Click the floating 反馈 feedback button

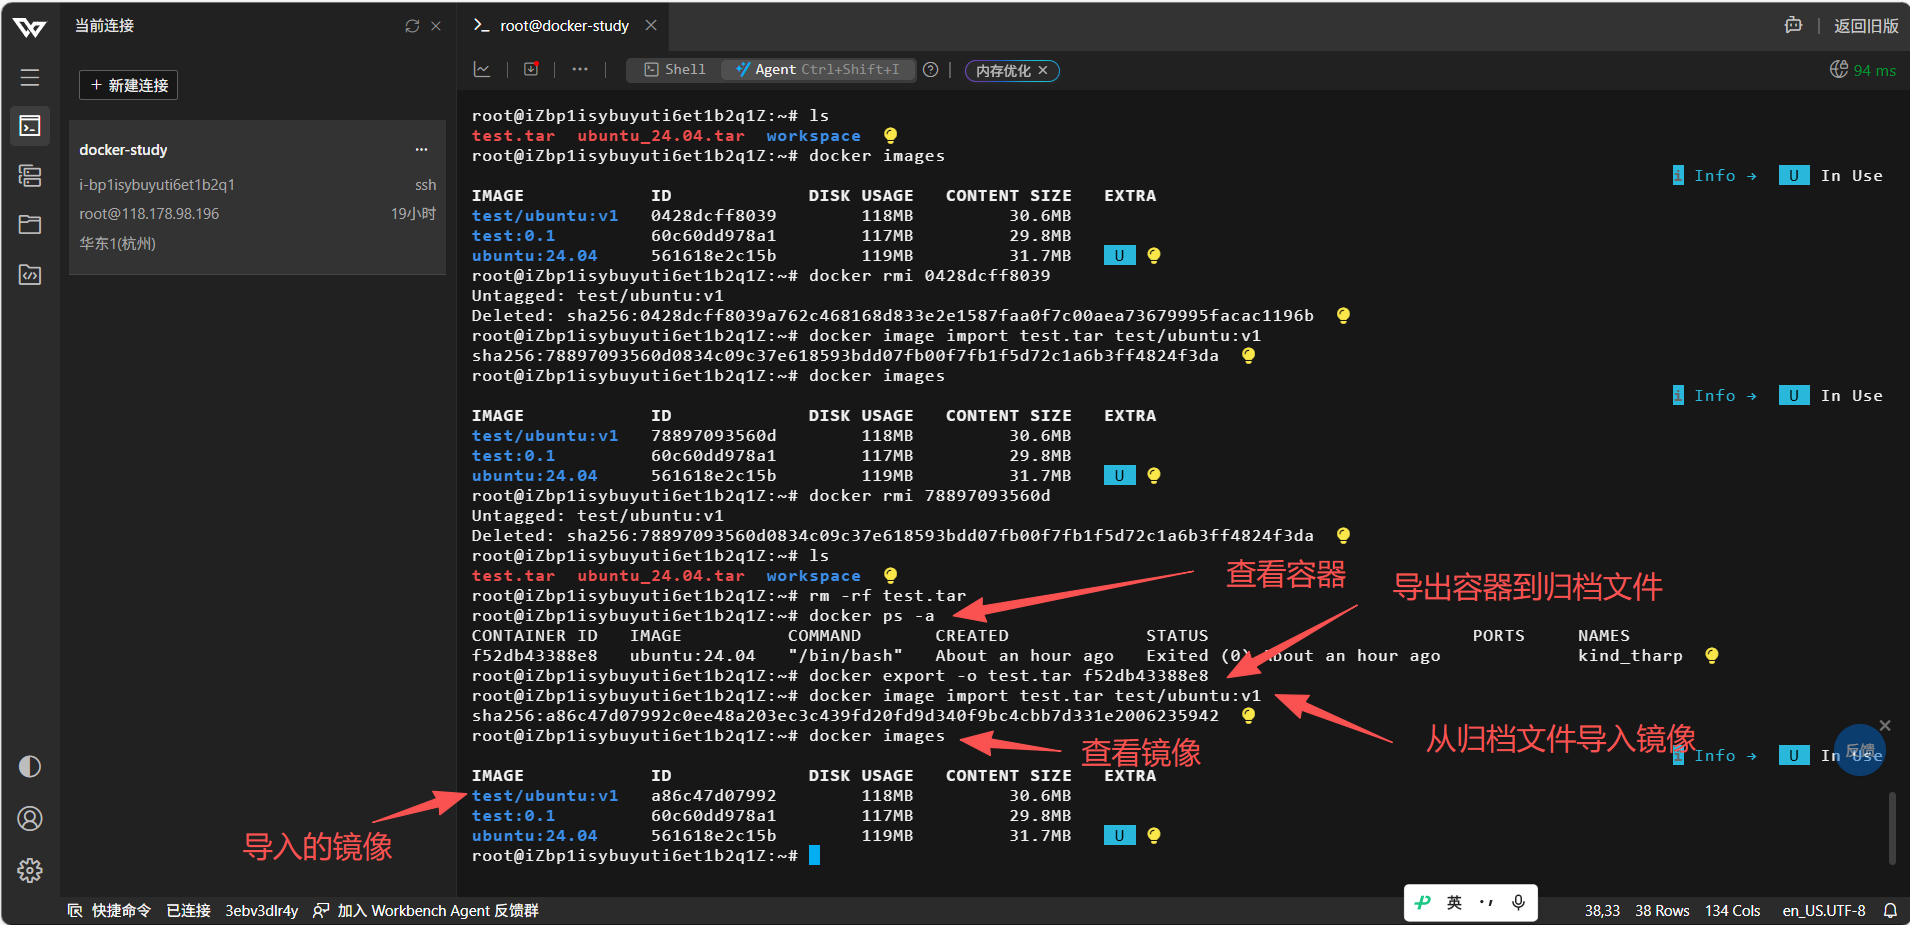[1860, 750]
